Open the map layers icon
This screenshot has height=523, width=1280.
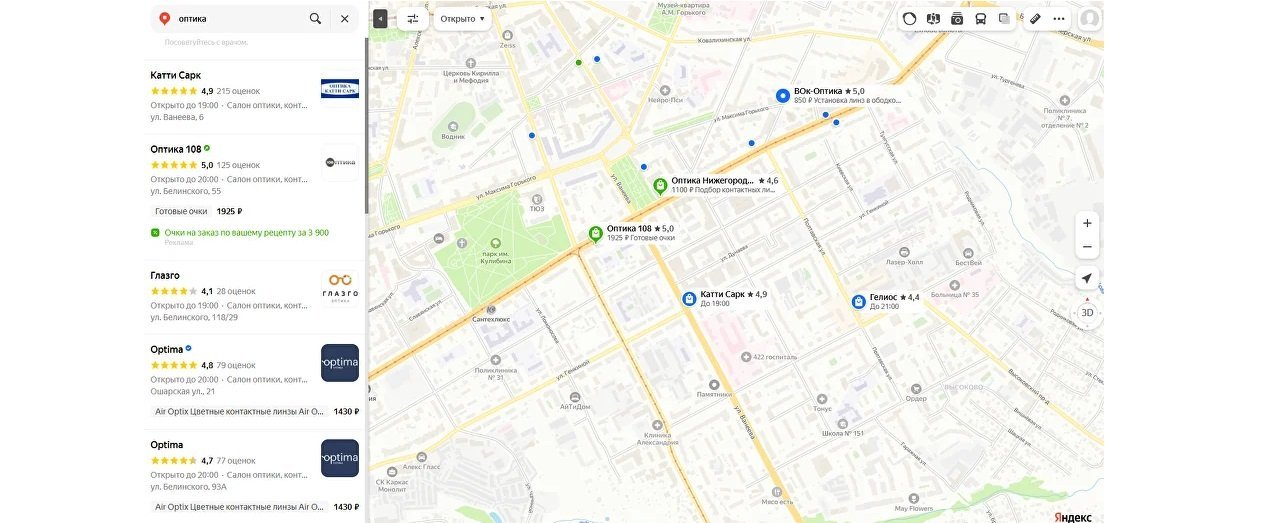pyautogui.click(x=1005, y=18)
